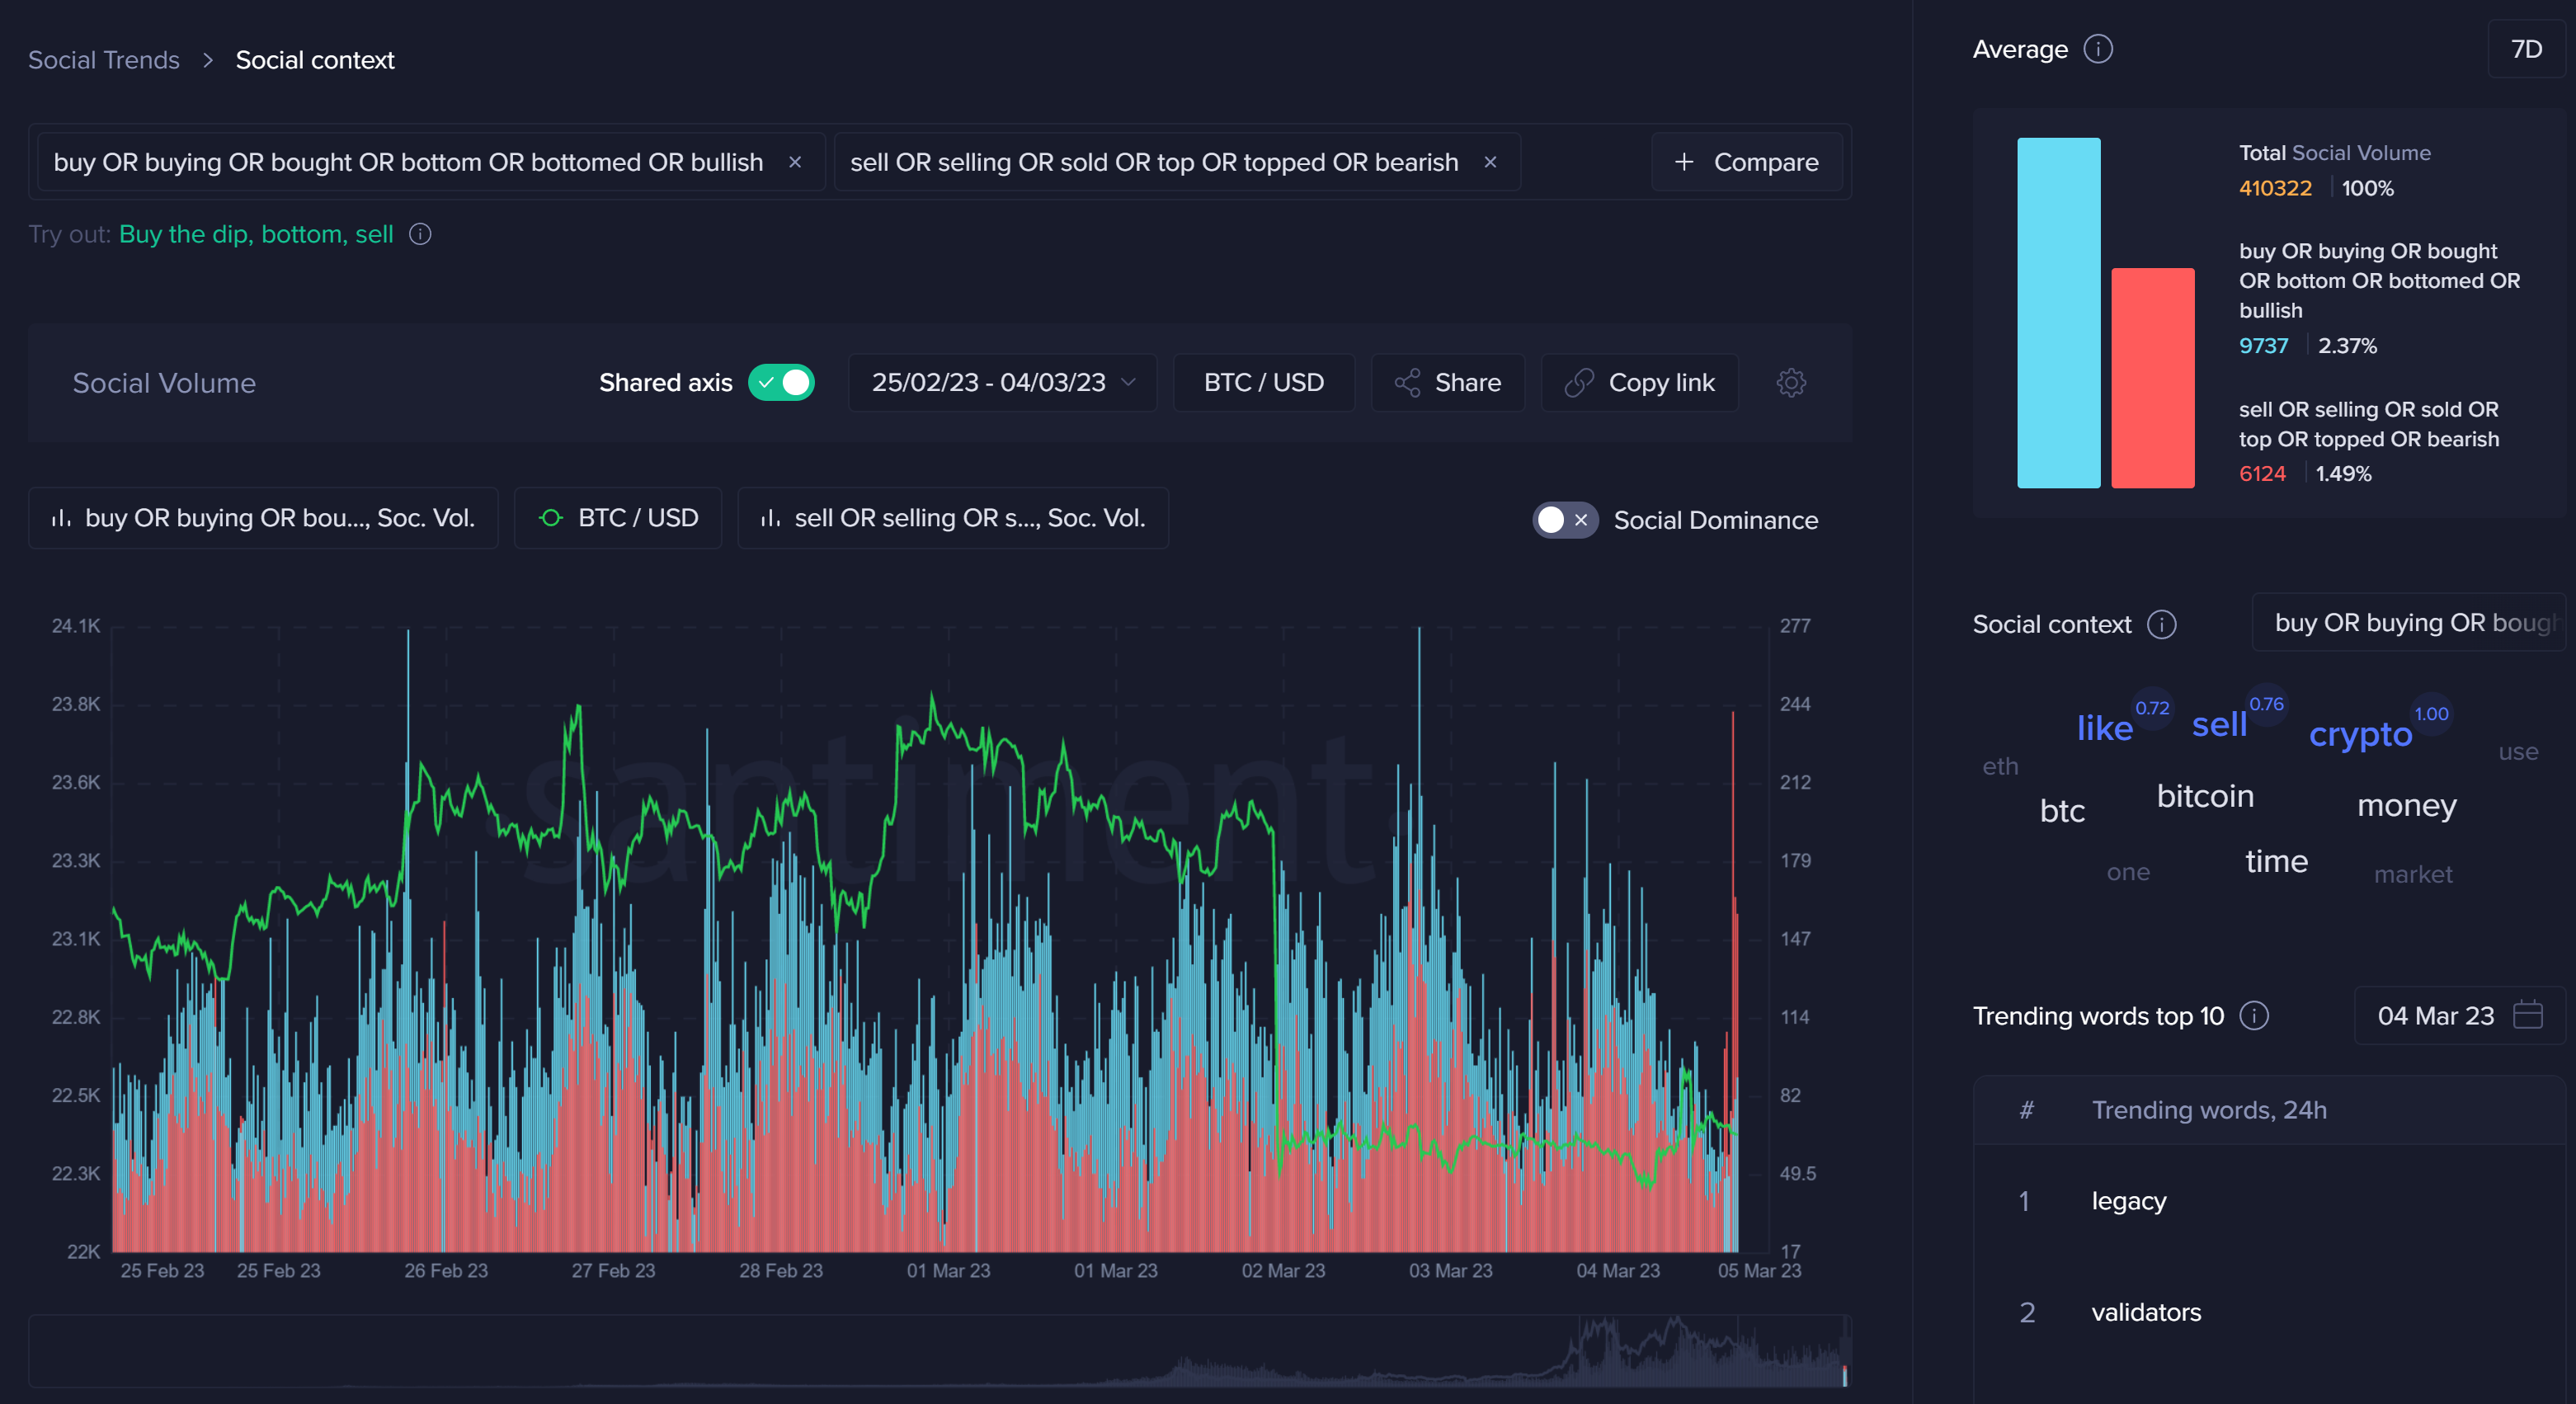This screenshot has height=1404, width=2576.
Task: Expand the BTC / USD currency selector
Action: pos(1262,382)
